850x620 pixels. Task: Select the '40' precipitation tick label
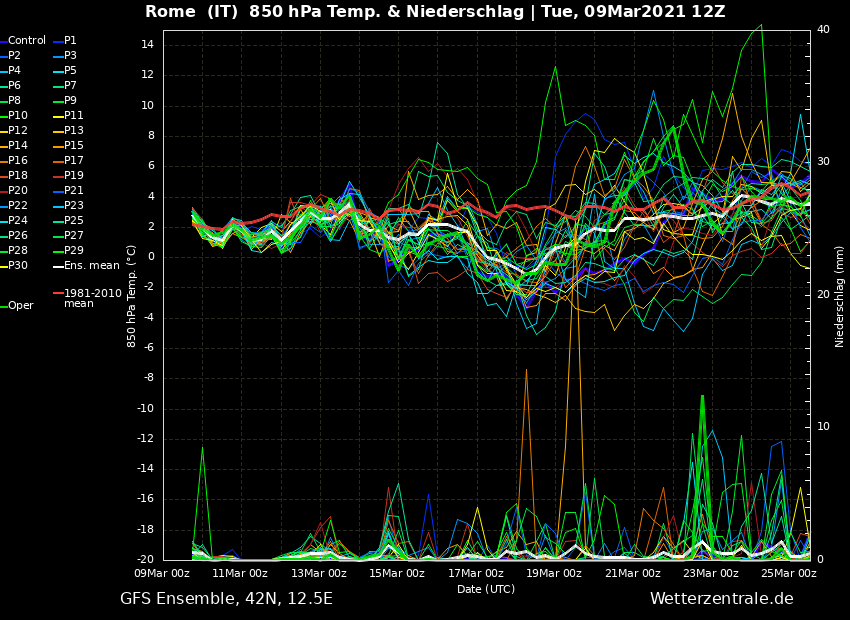823,29
